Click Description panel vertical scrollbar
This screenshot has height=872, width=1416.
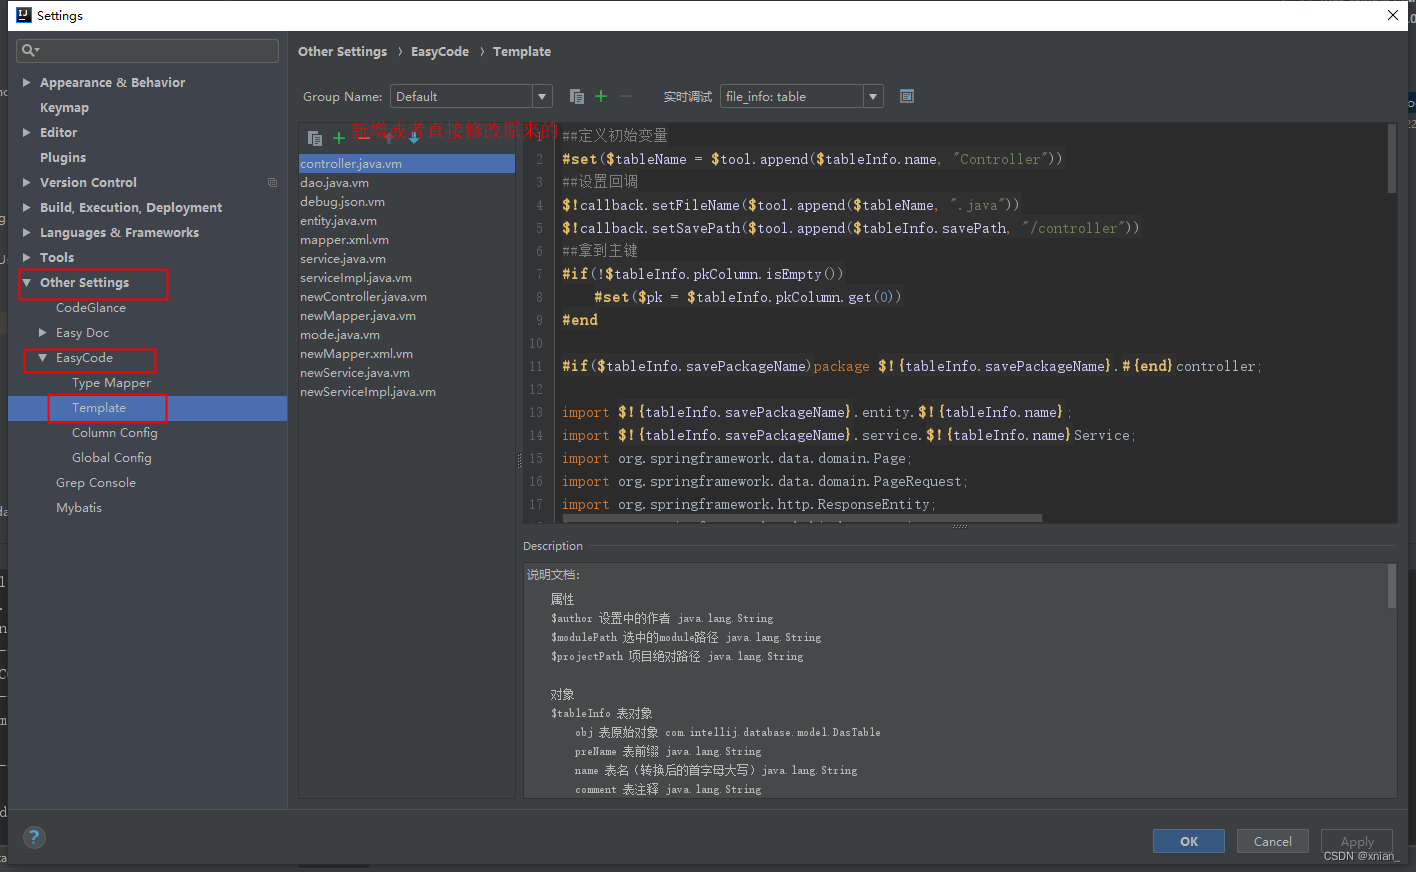coord(1392,586)
